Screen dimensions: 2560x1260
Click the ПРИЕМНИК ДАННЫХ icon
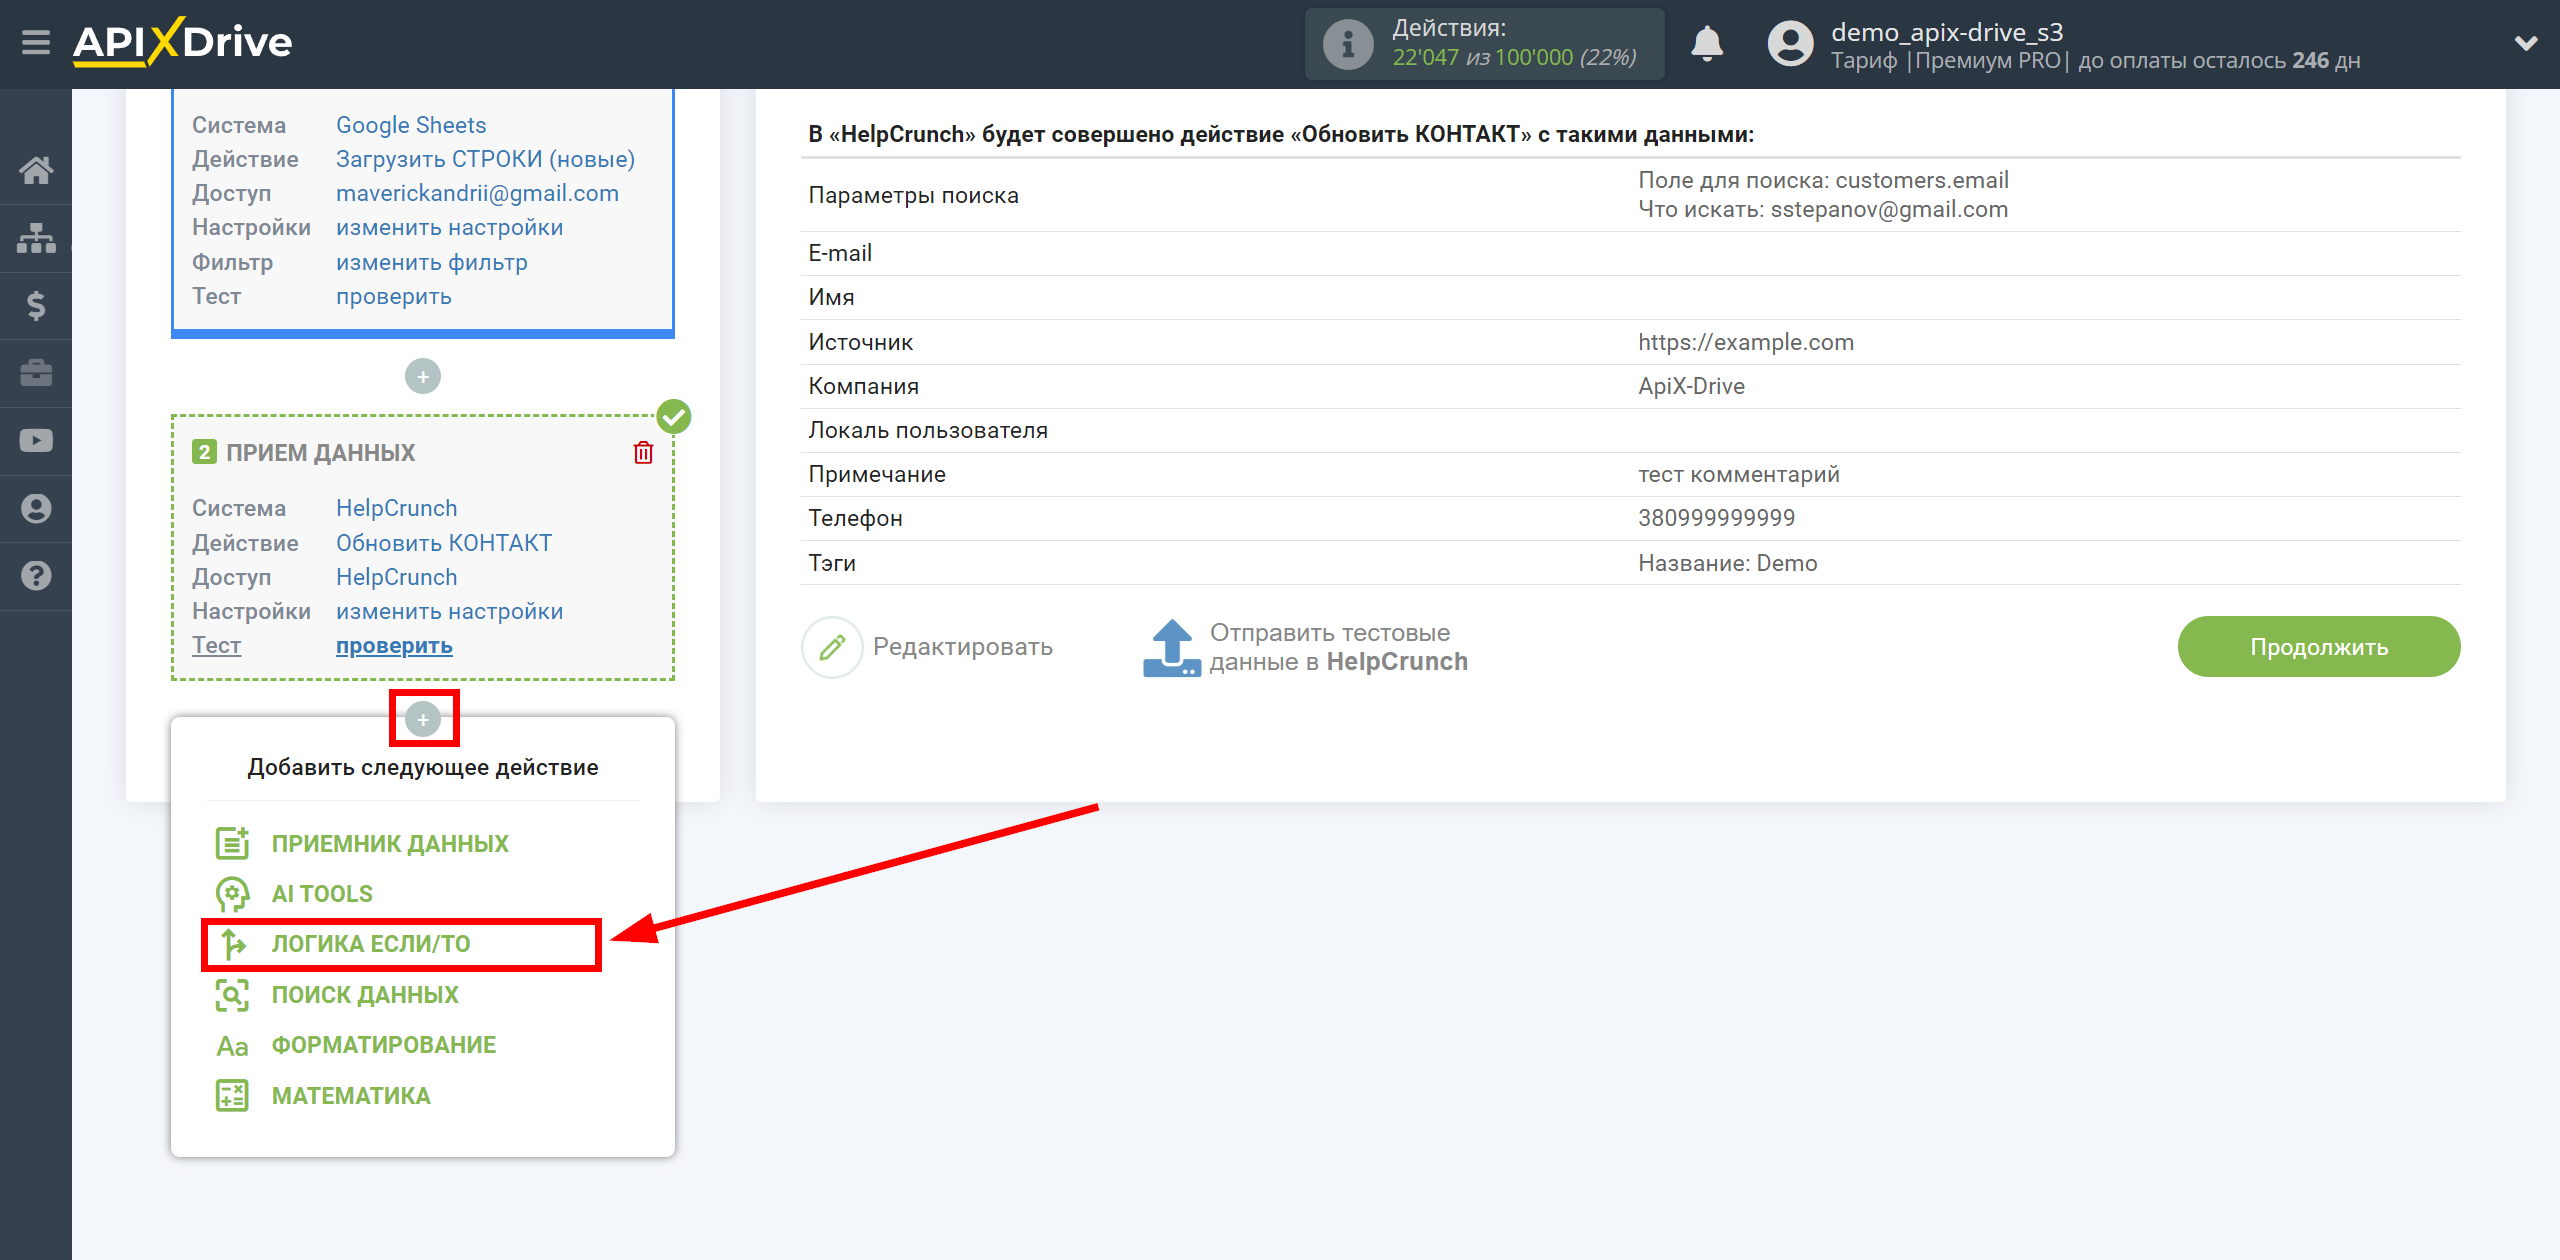pyautogui.click(x=232, y=844)
